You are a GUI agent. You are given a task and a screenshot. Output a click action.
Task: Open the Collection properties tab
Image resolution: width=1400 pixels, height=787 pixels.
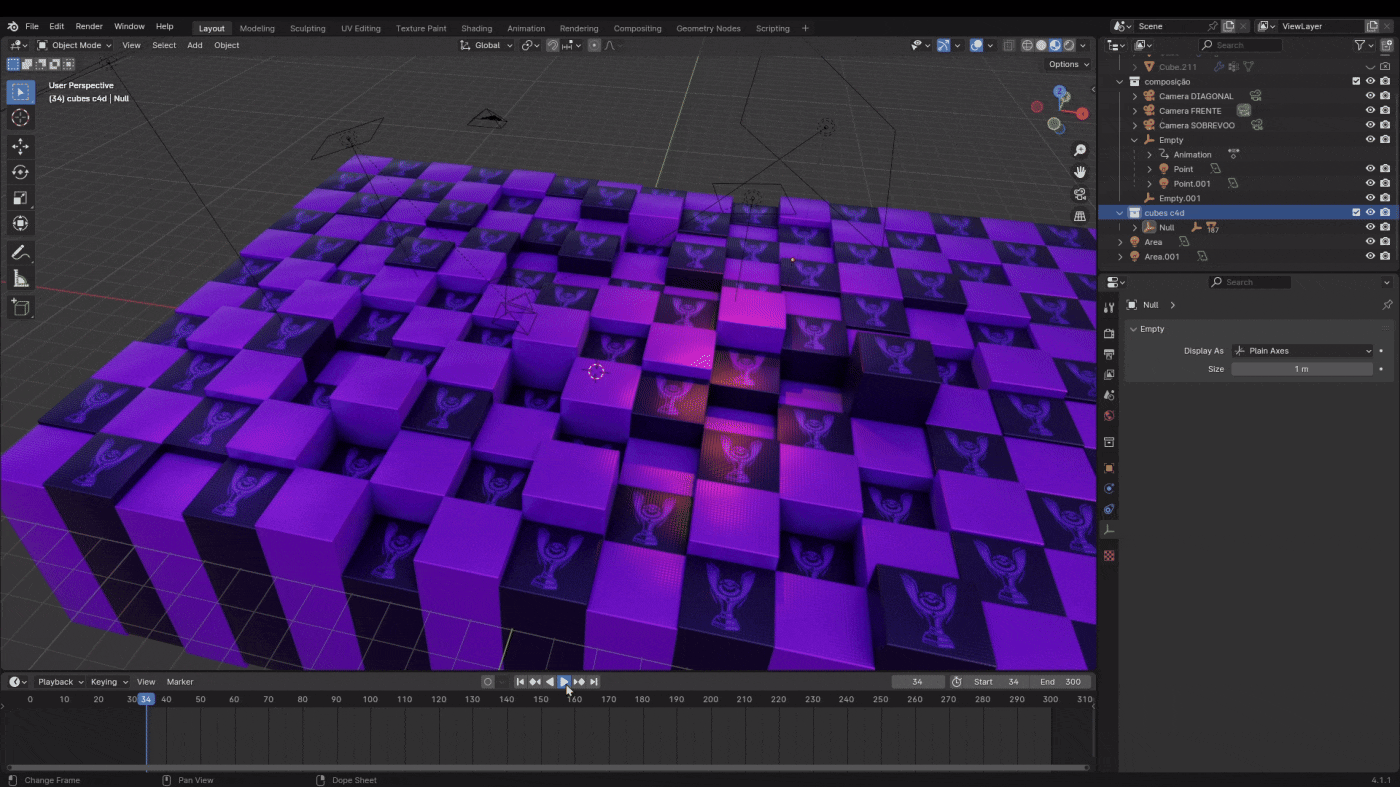[x=1109, y=442]
